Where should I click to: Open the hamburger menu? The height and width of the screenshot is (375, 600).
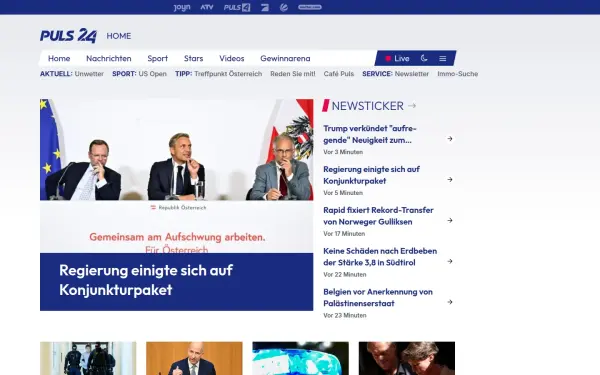click(x=443, y=58)
